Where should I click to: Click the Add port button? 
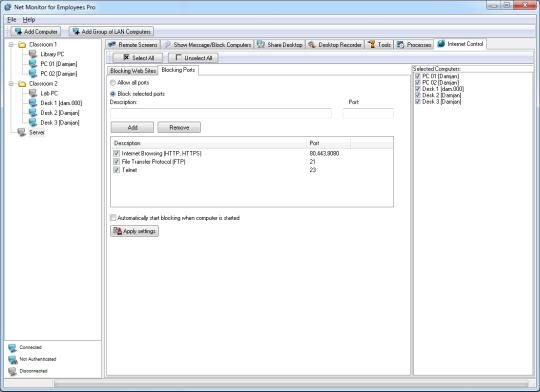pos(132,127)
